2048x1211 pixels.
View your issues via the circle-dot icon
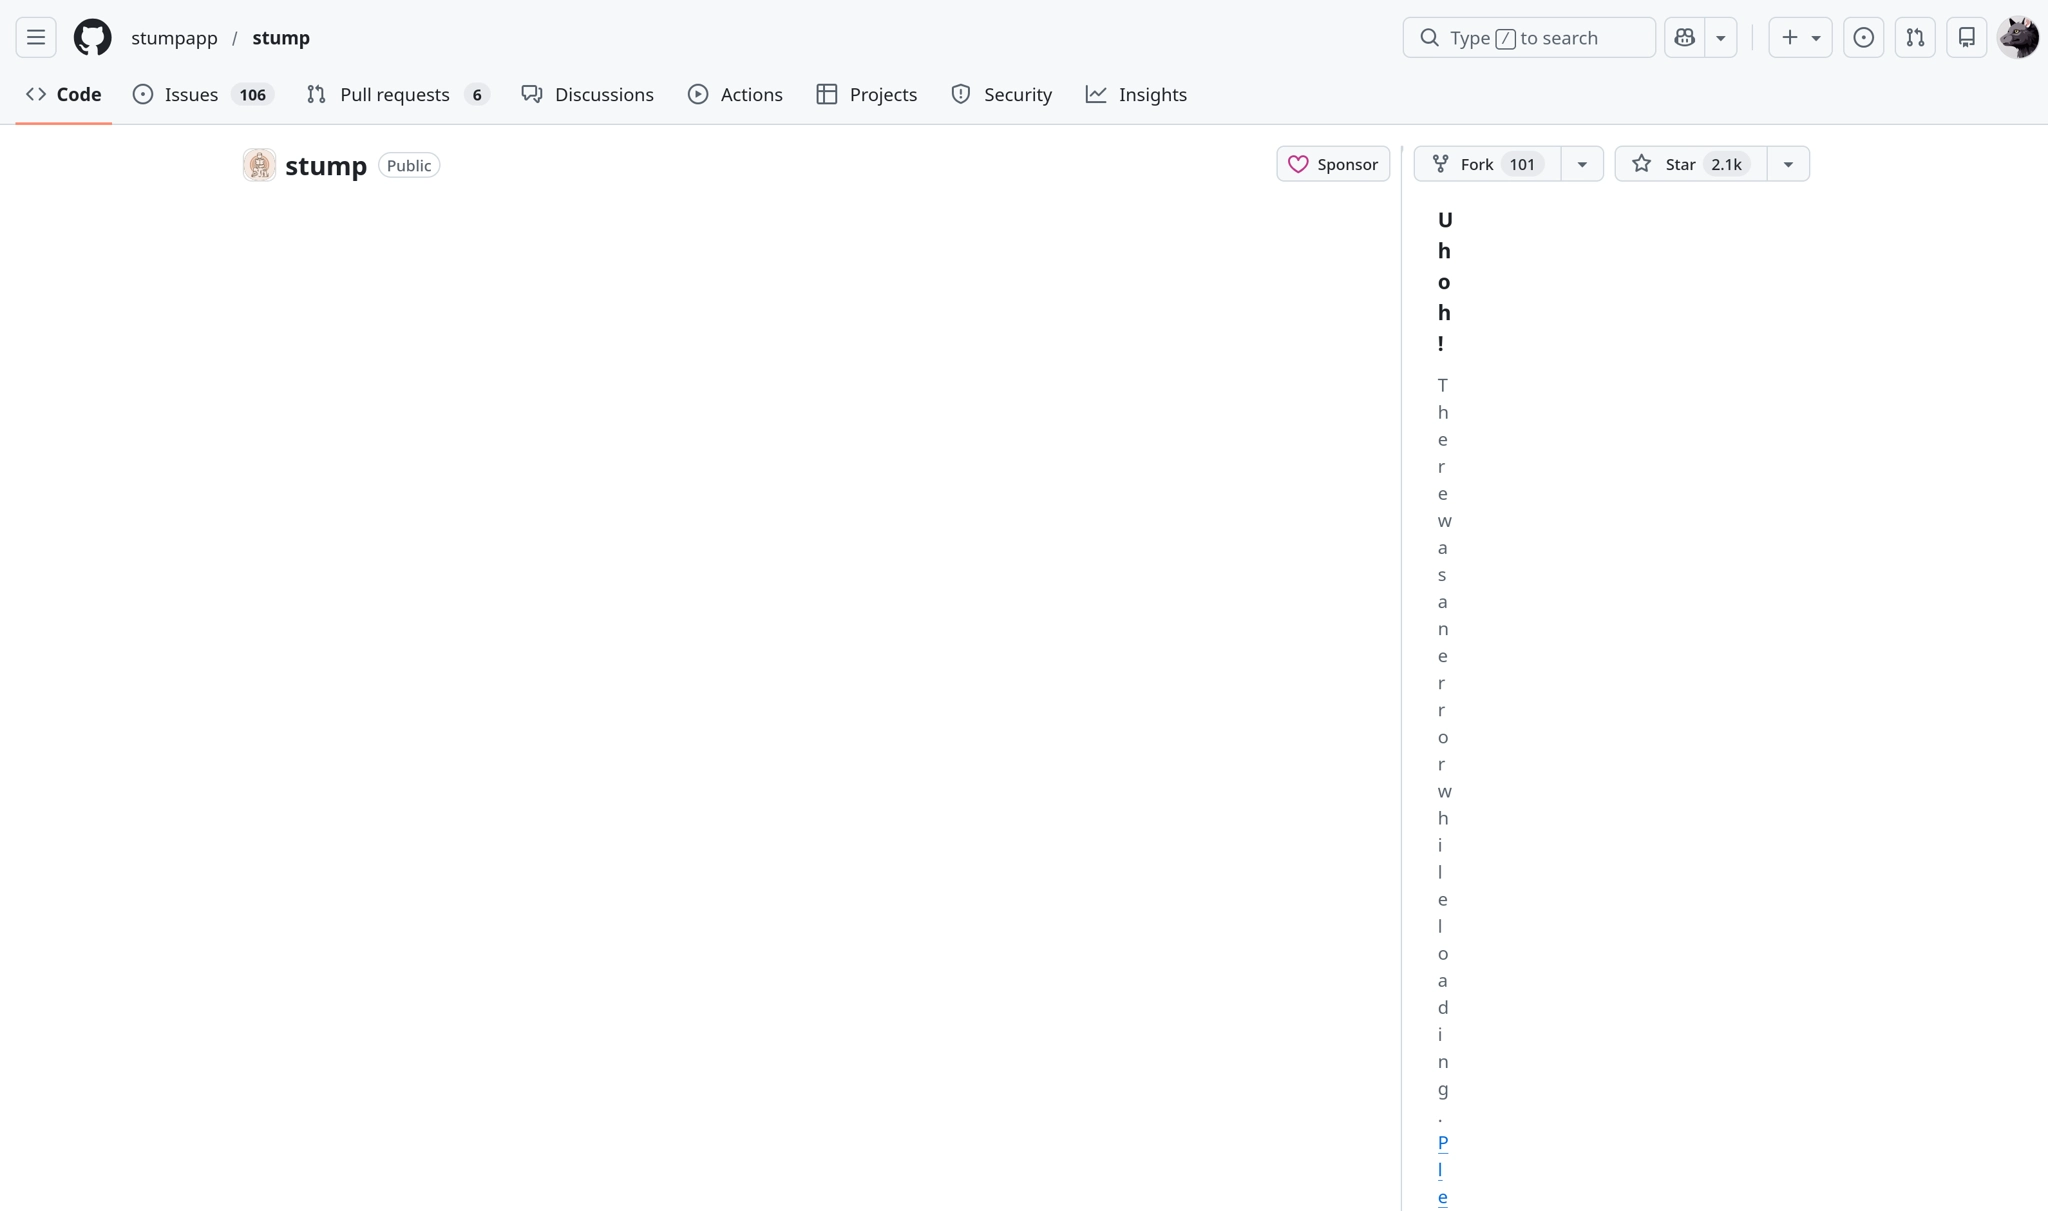(x=1863, y=37)
